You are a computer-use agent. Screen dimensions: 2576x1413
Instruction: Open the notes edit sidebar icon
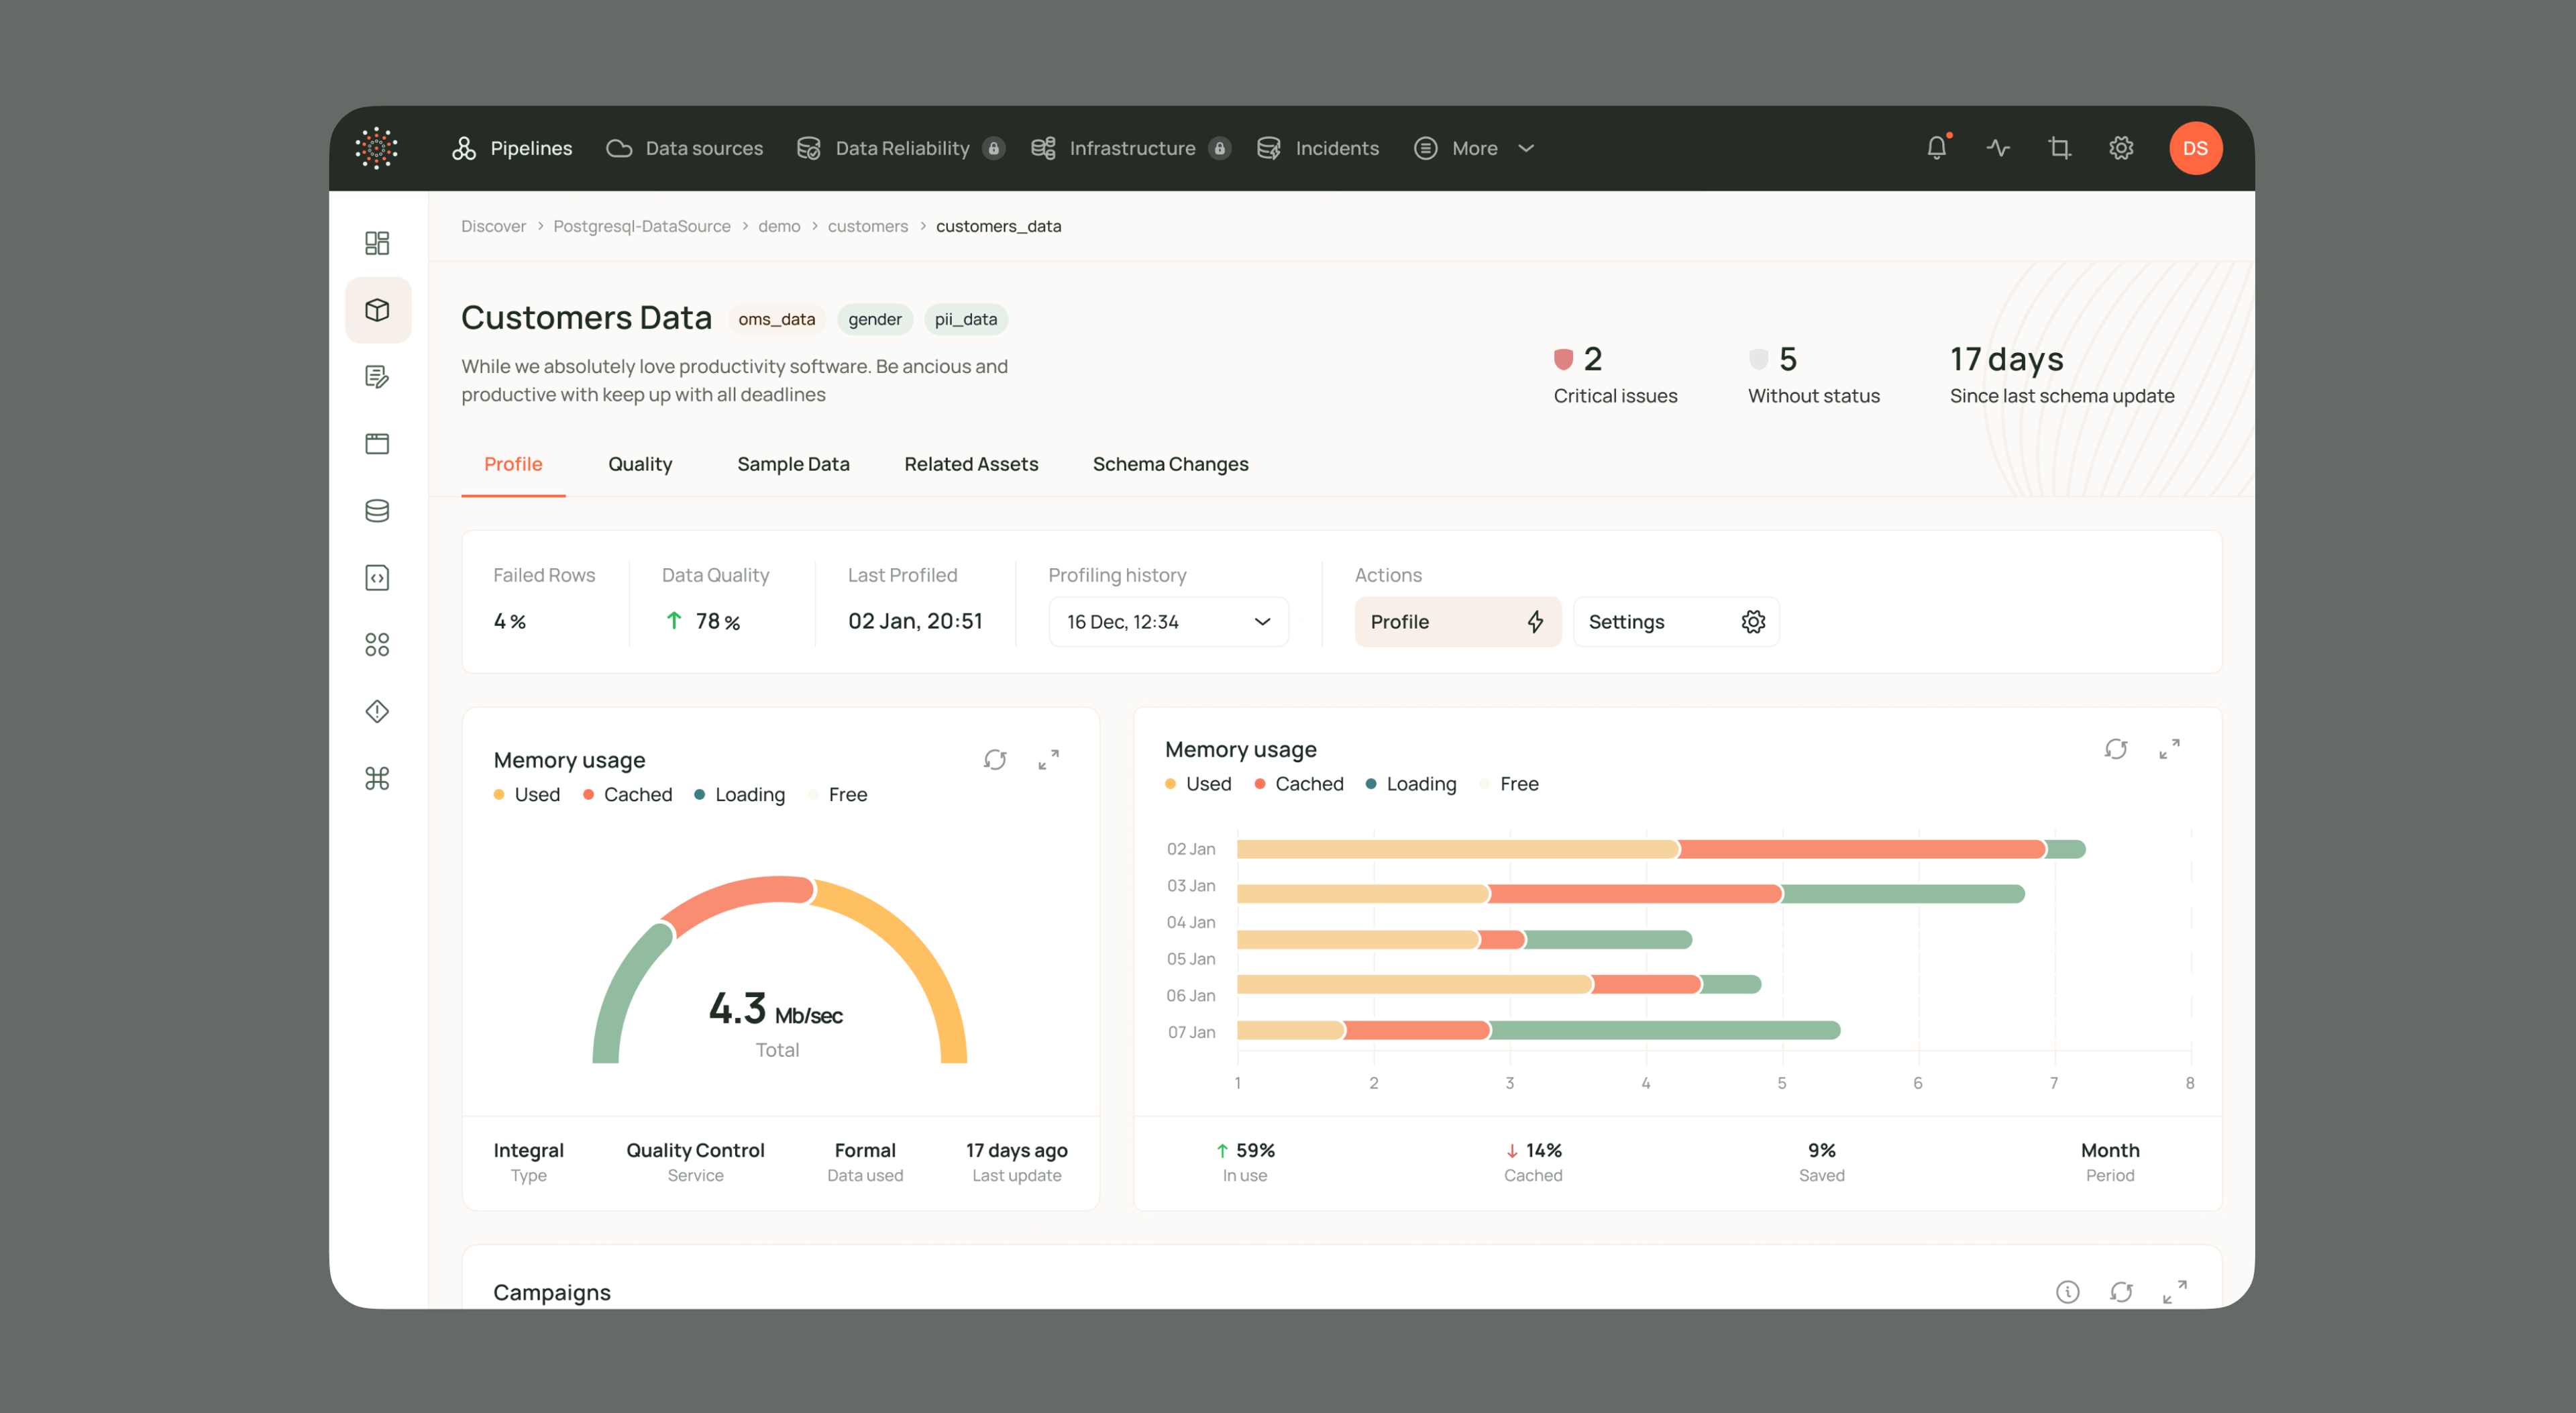coord(377,377)
